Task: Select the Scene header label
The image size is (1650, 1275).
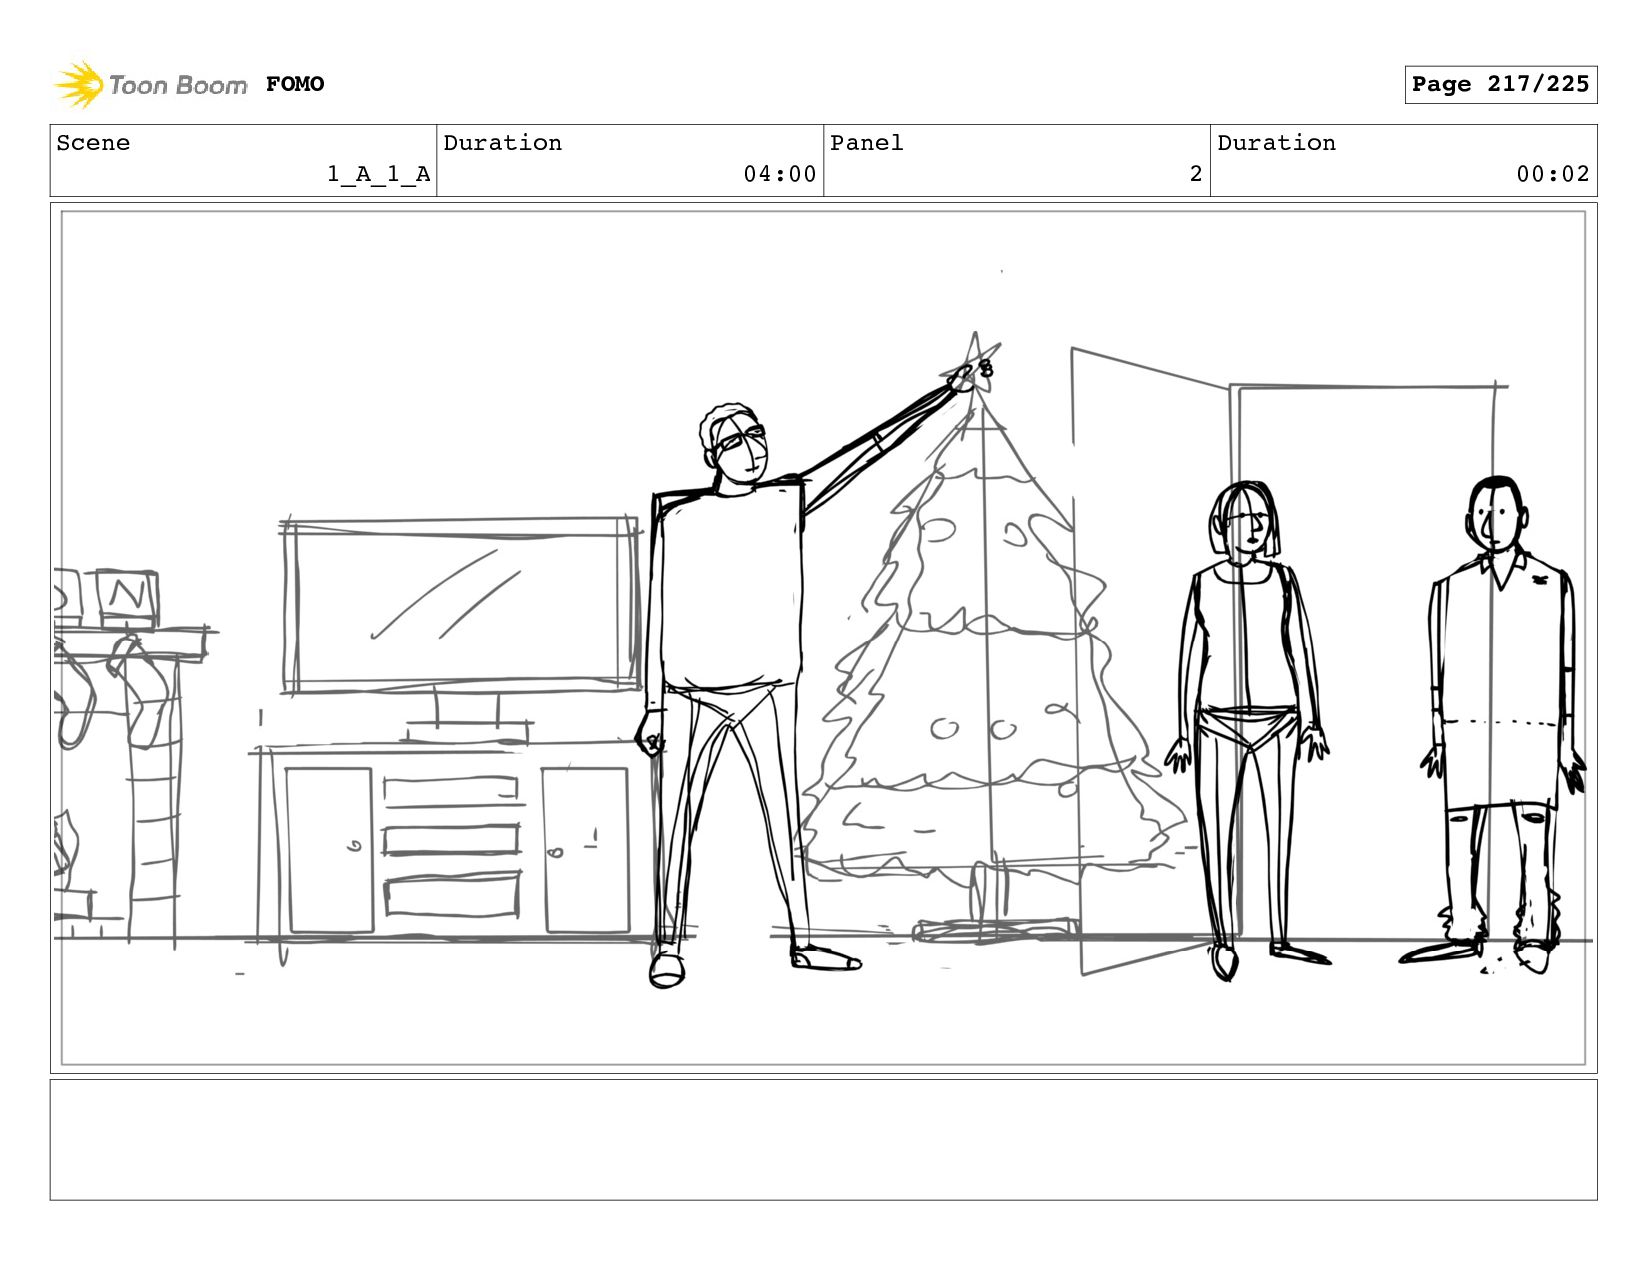Action: pyautogui.click(x=93, y=143)
